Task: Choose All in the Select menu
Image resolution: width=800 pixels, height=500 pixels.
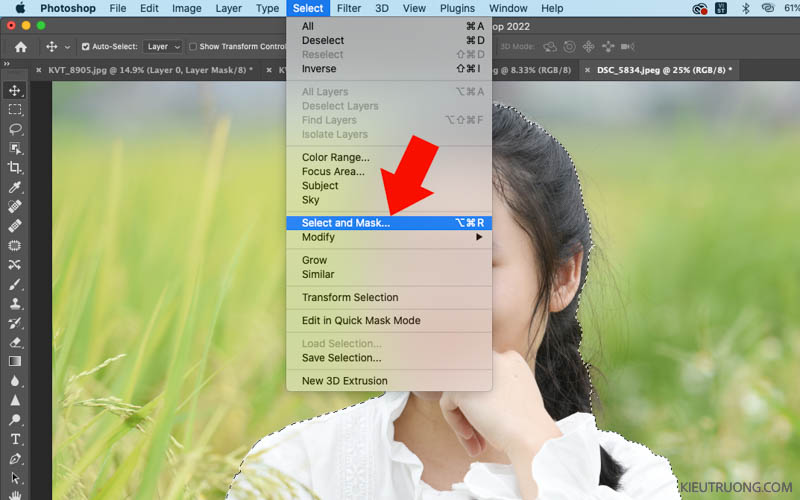Action: click(389, 26)
